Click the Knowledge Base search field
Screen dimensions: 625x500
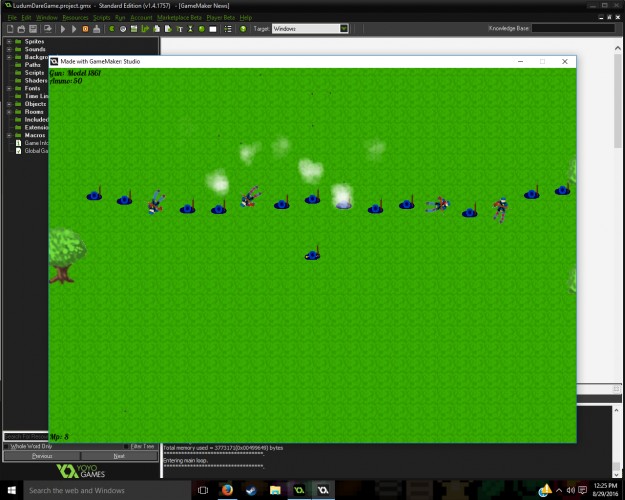pyautogui.click(x=573, y=28)
